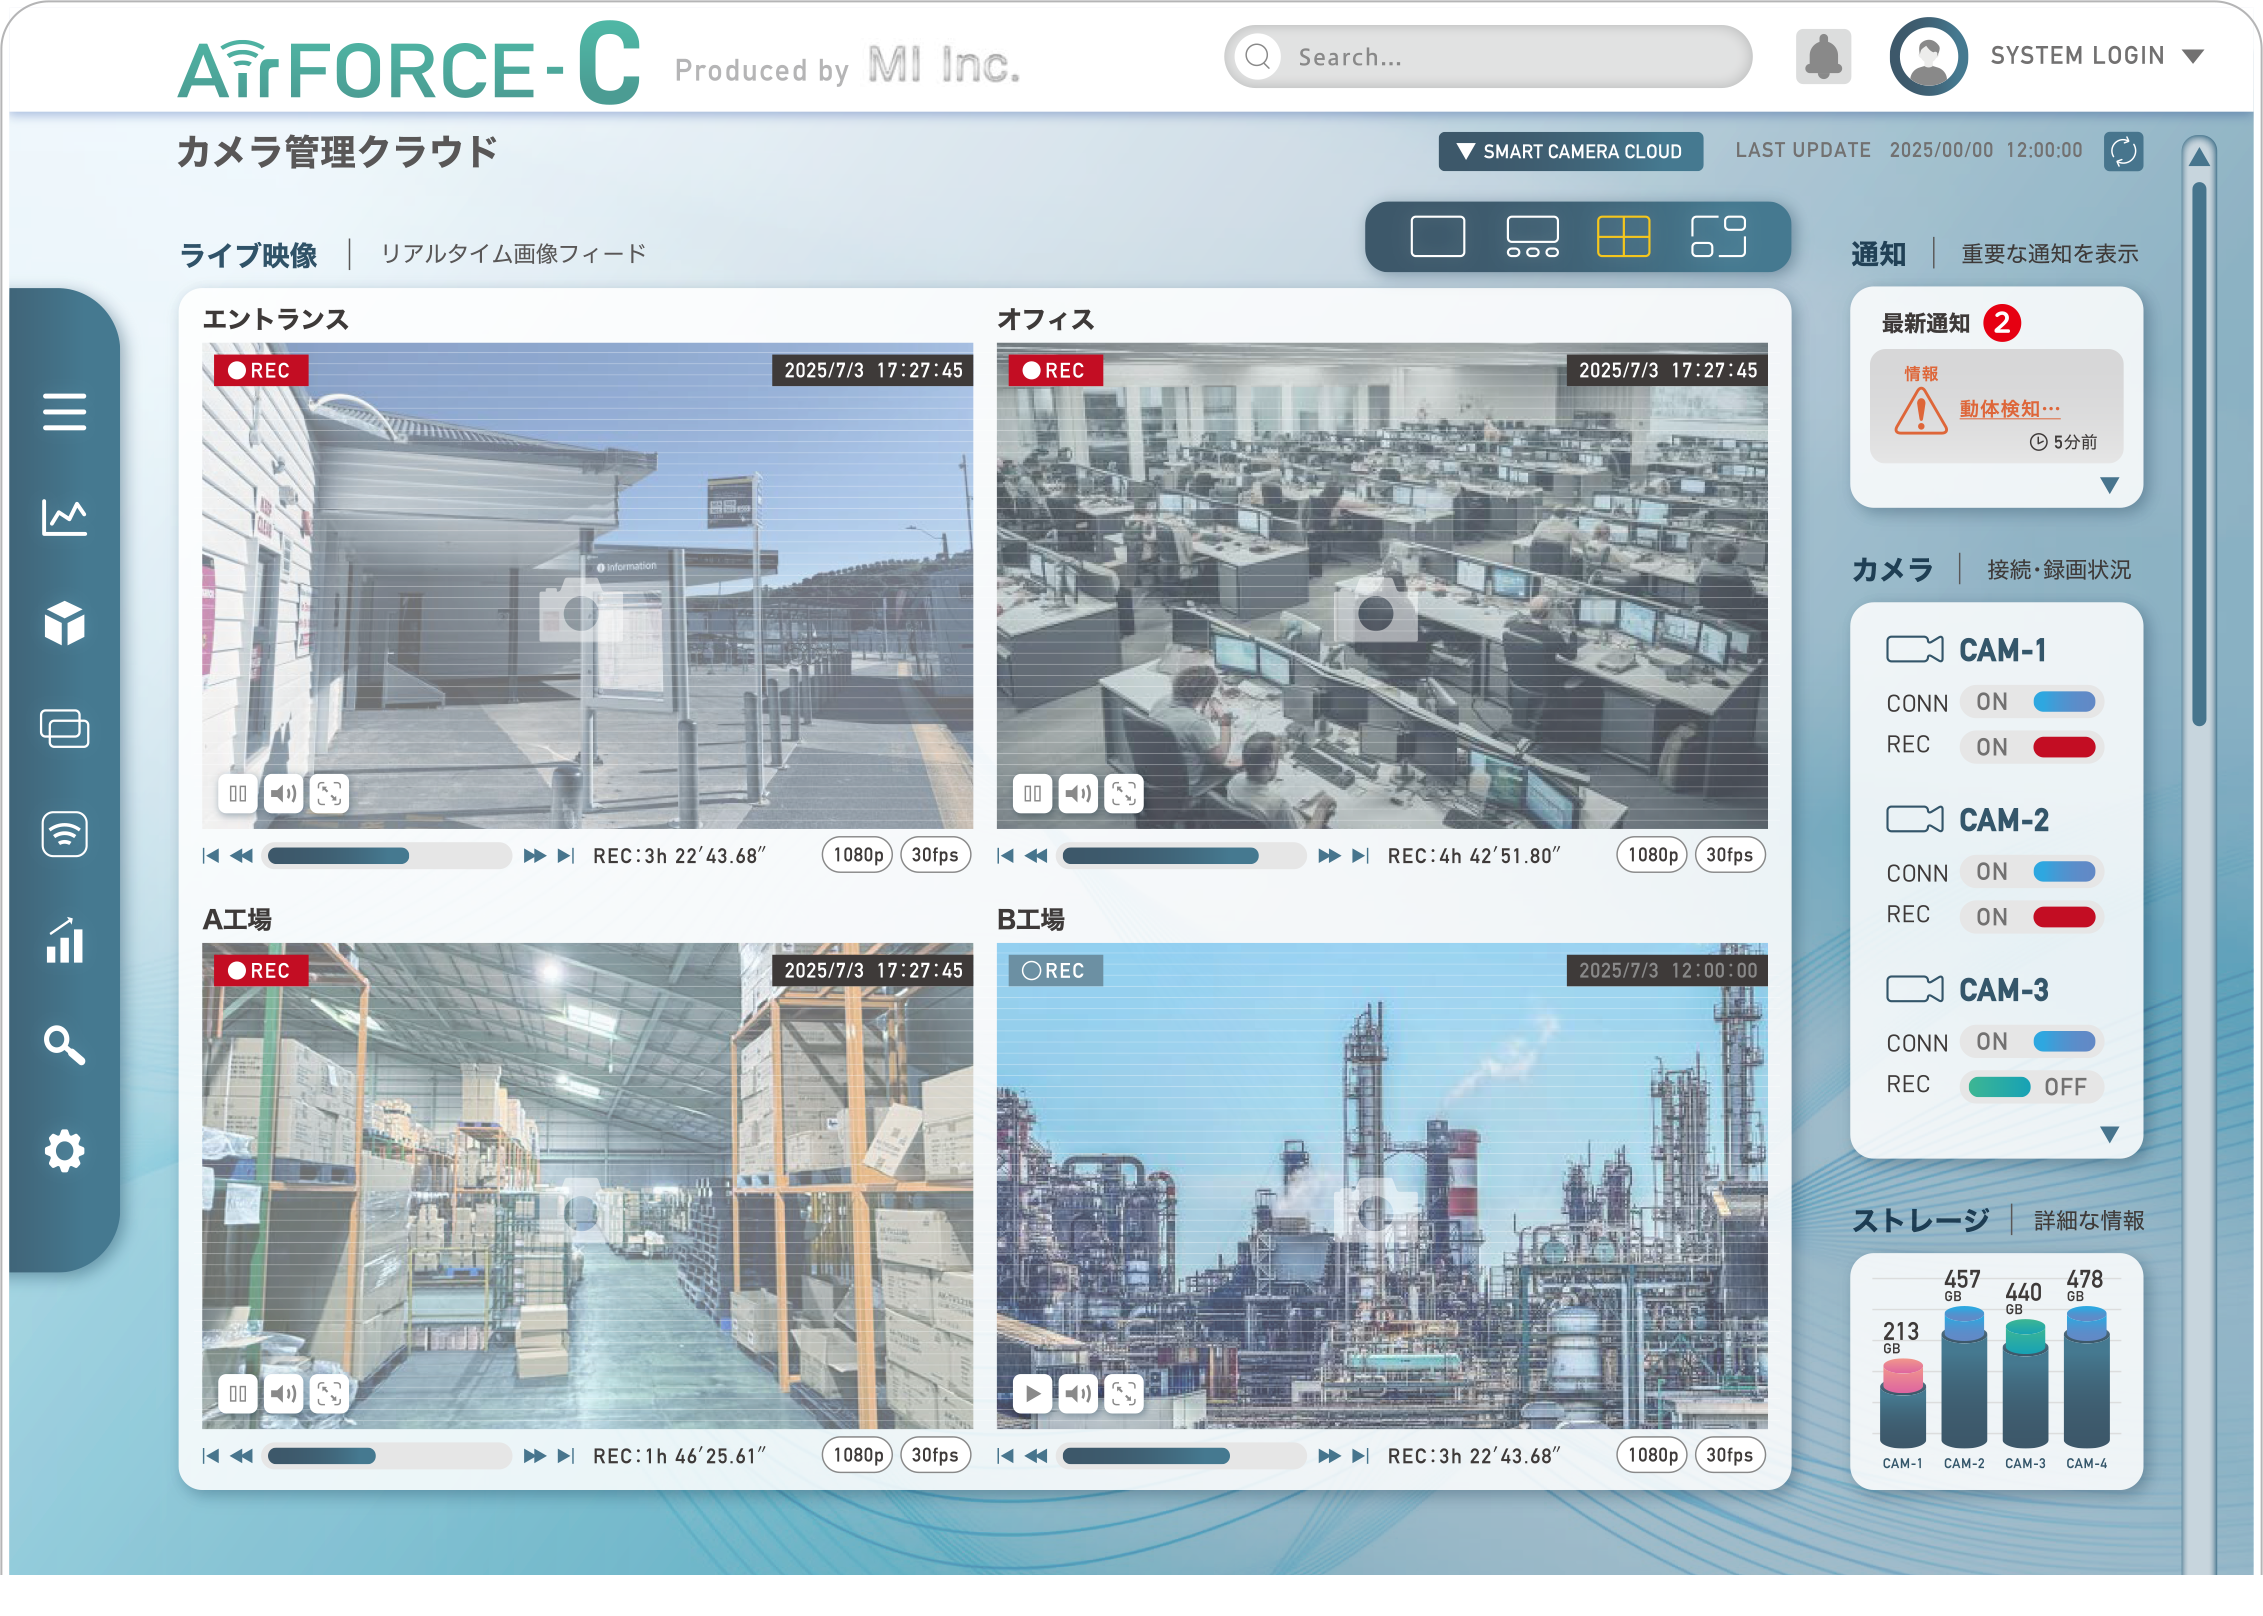
Task: Toggle CAM-1 REC switch
Action: click(x=2032, y=747)
